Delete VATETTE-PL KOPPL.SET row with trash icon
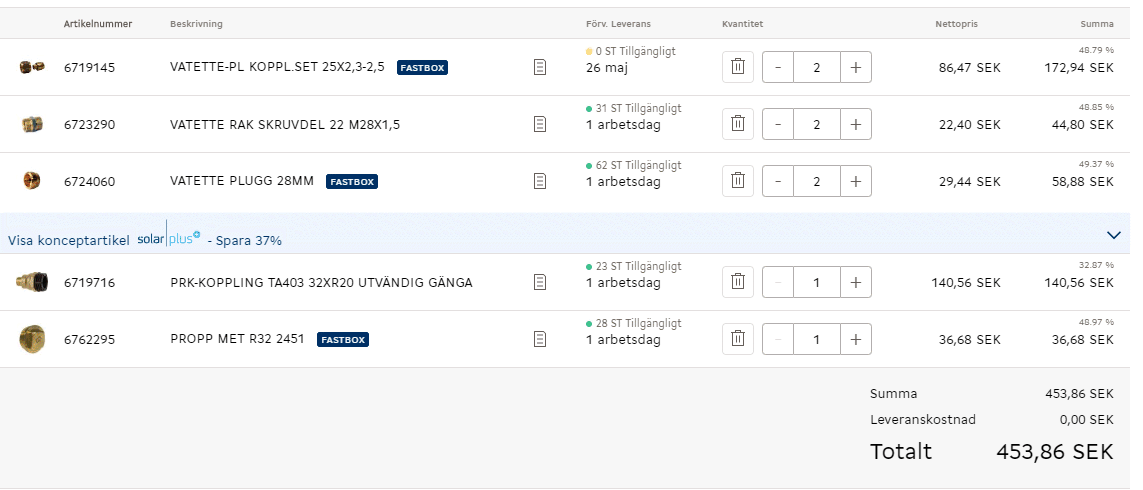The height and width of the screenshot is (490, 1143). tap(737, 67)
